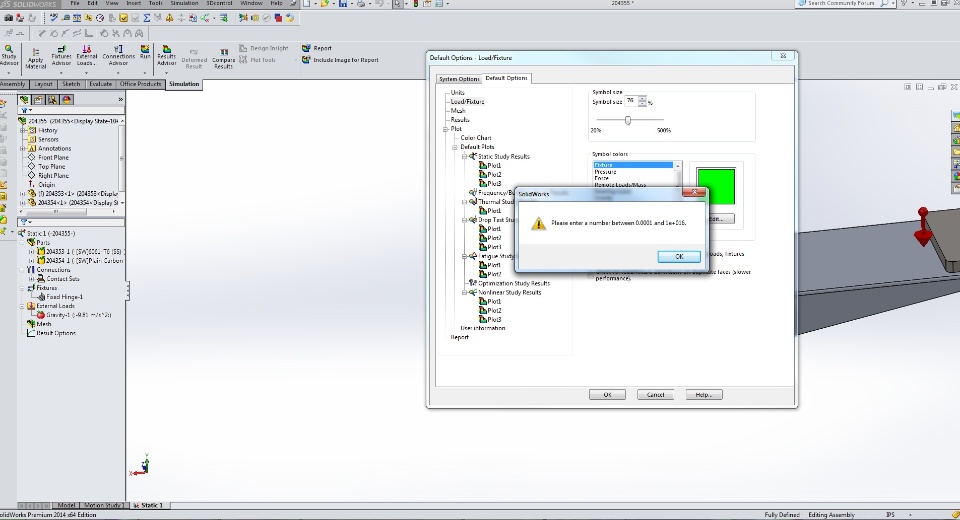Click the camera icon in the top toolbar
The width and height of the screenshot is (960, 520).
tap(9, 18)
